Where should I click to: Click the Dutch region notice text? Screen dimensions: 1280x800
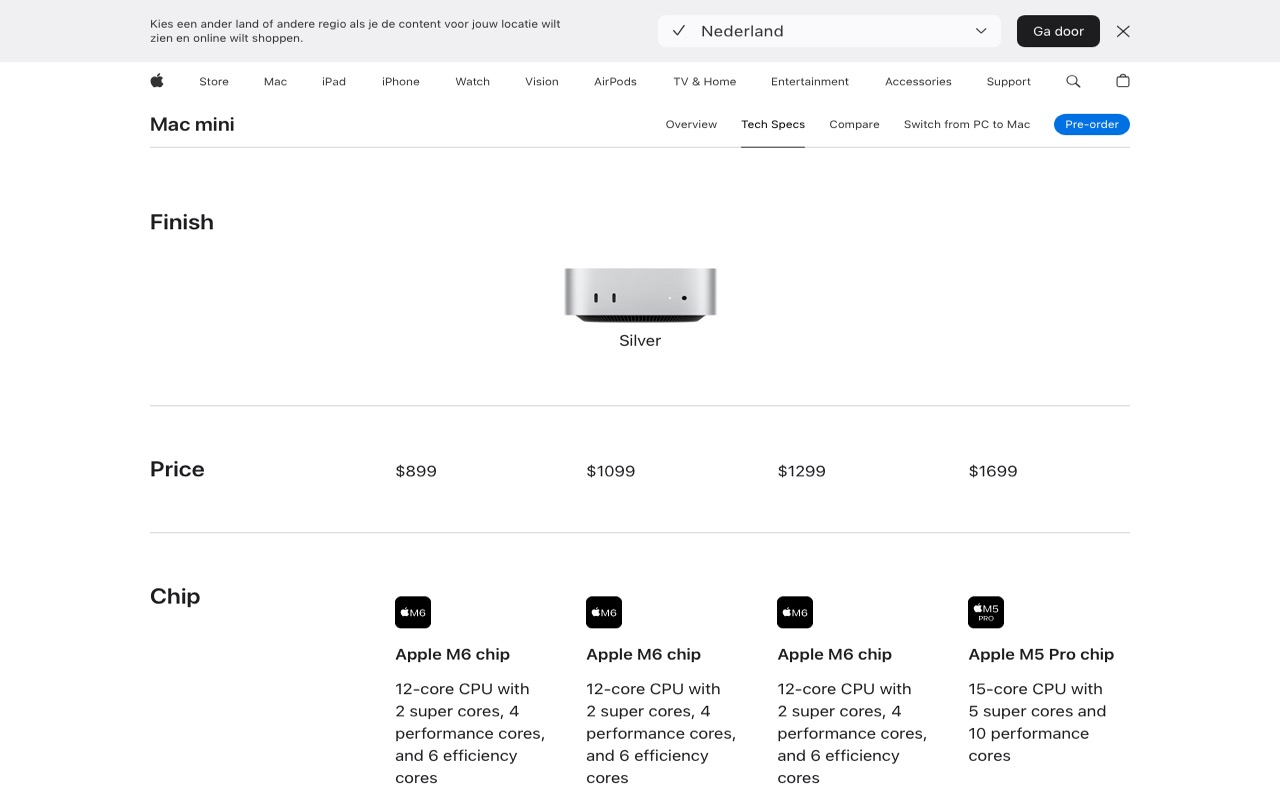[x=355, y=31]
